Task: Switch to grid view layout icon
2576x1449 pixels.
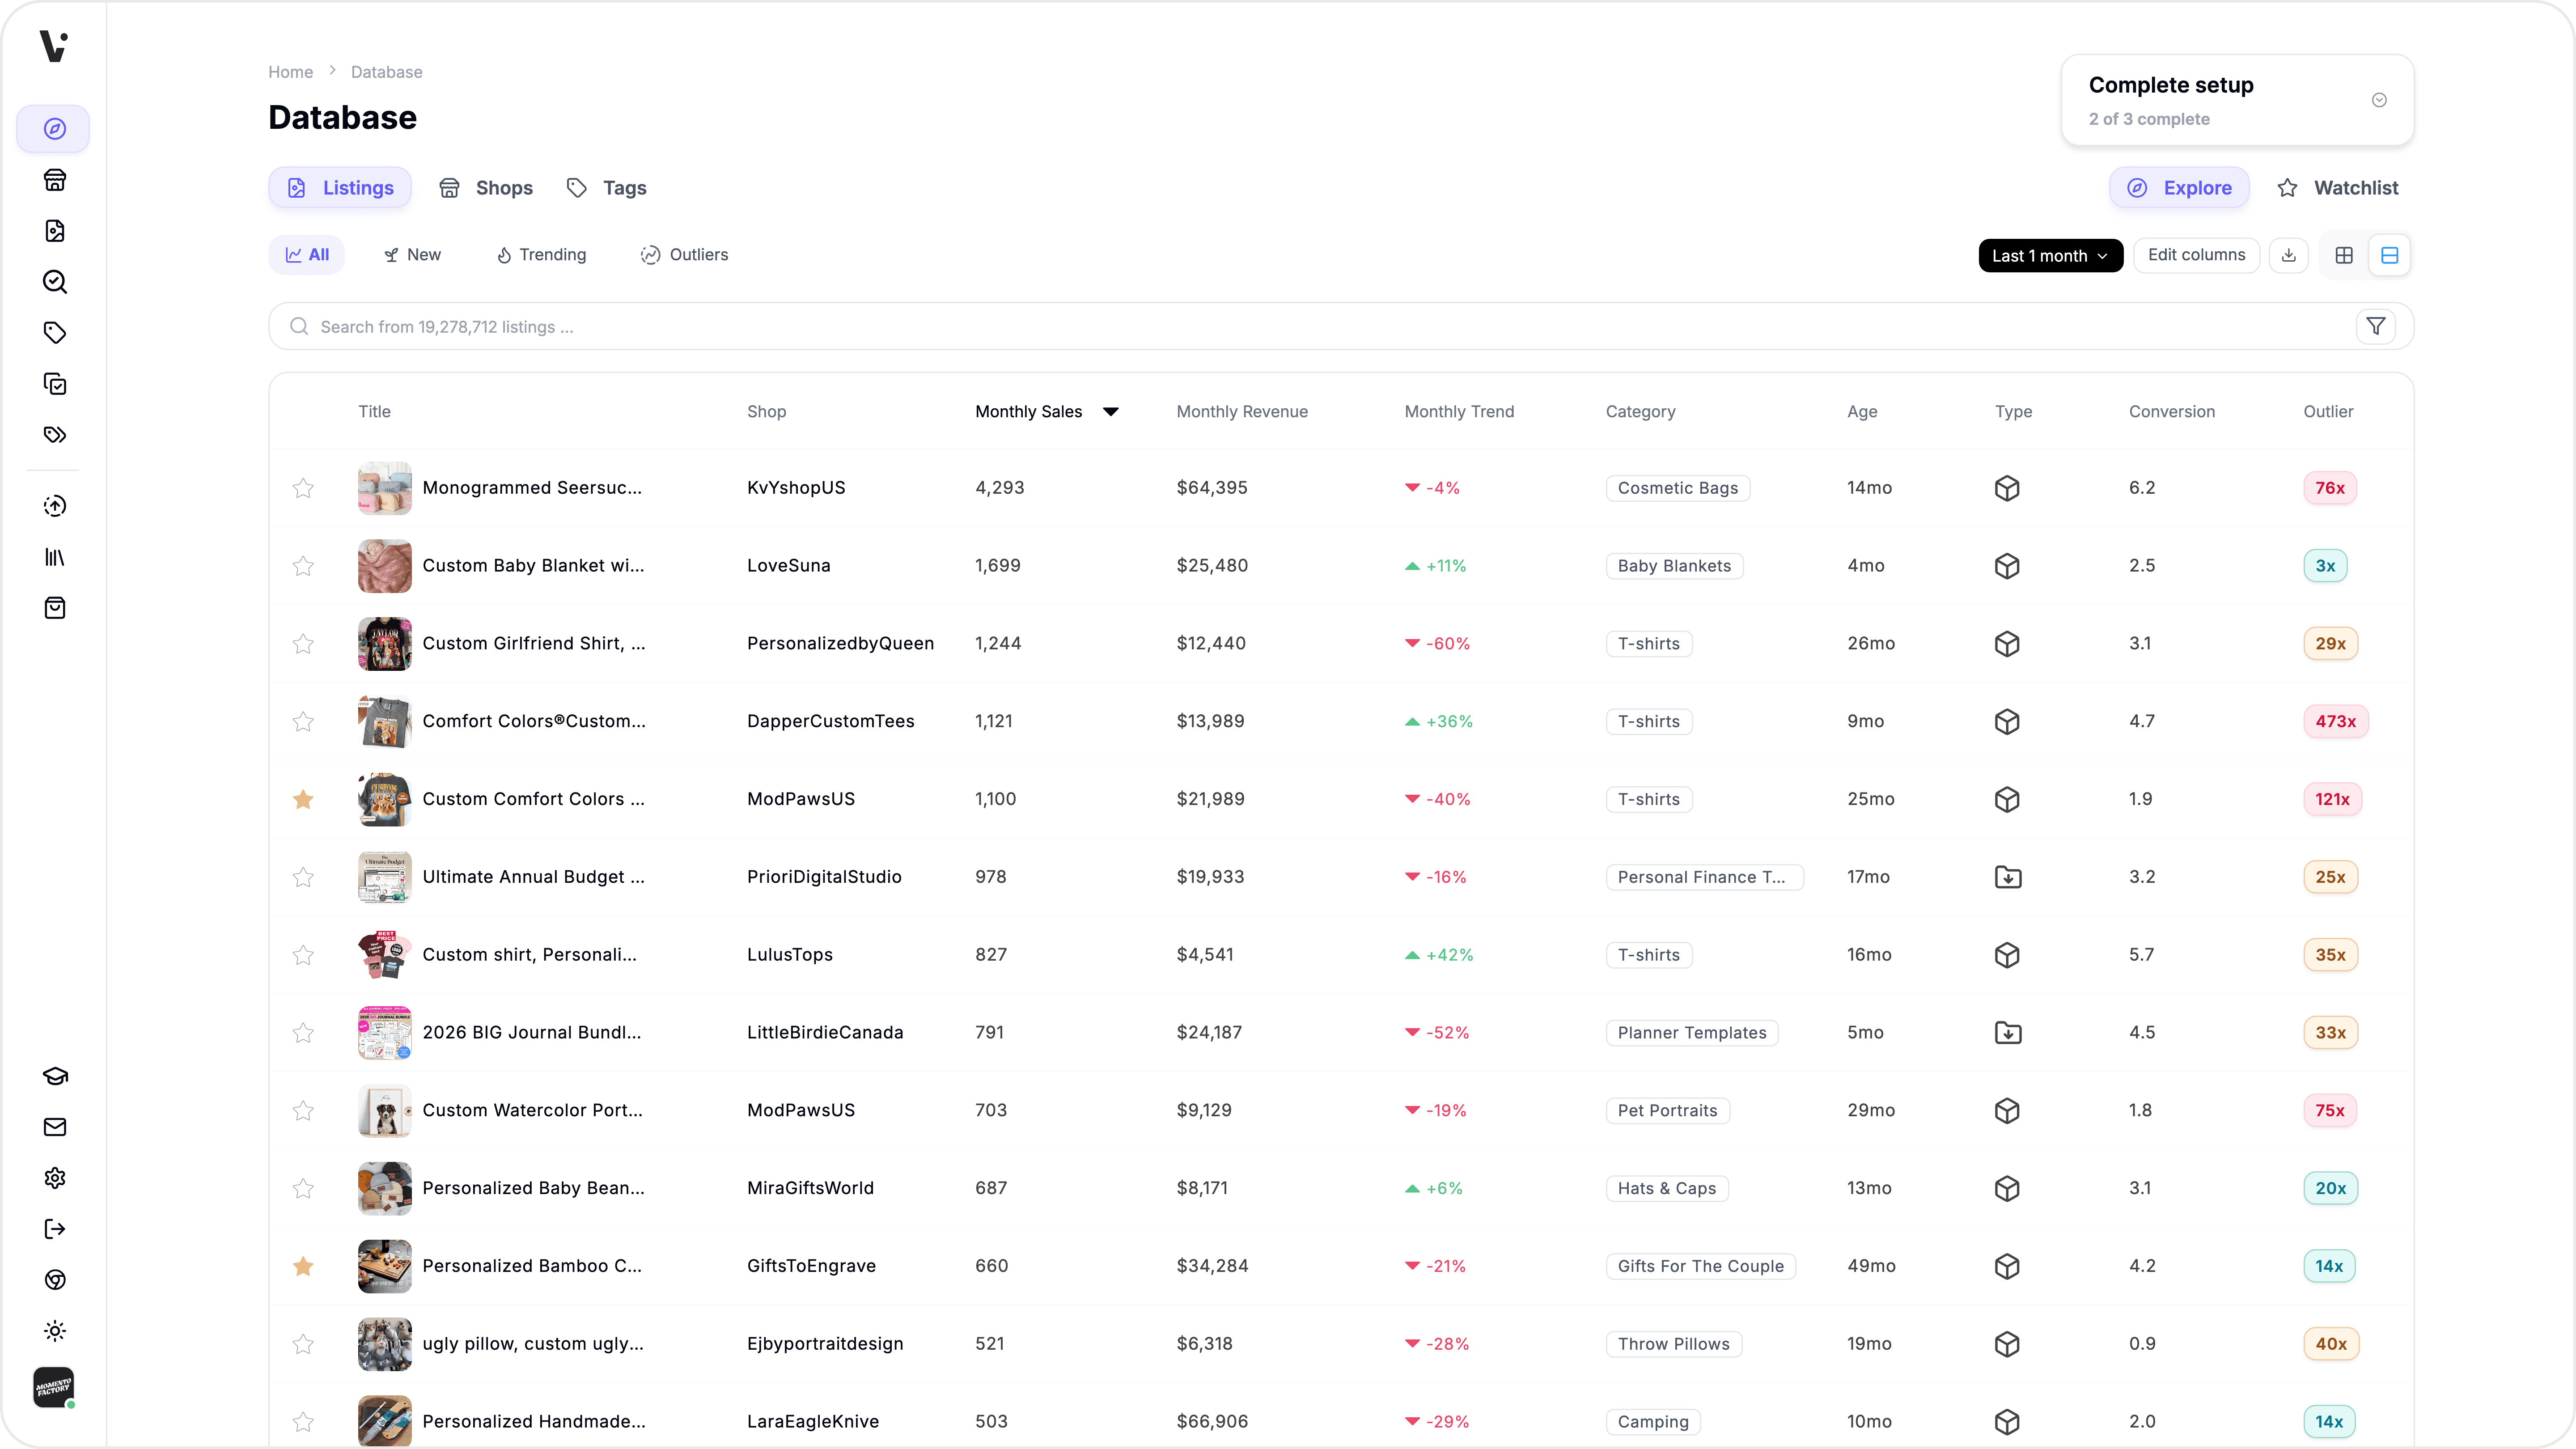Action: click(2344, 255)
